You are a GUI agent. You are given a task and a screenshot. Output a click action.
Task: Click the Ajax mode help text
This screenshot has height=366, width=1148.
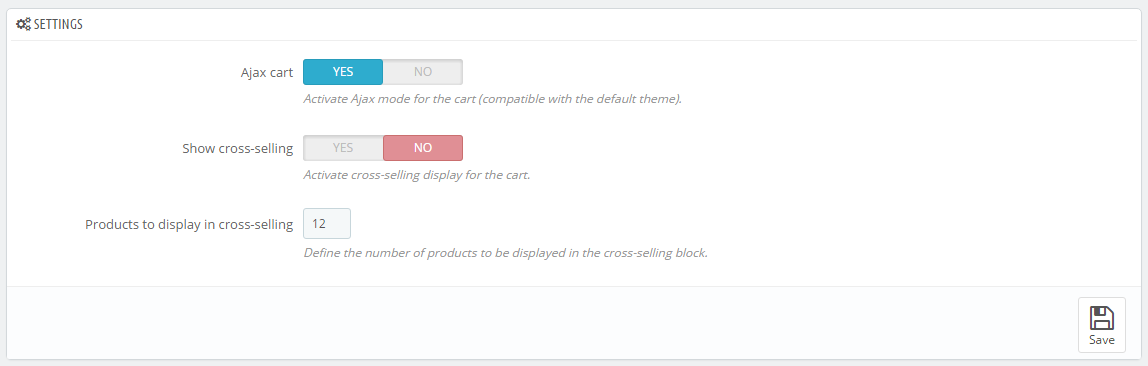click(493, 99)
